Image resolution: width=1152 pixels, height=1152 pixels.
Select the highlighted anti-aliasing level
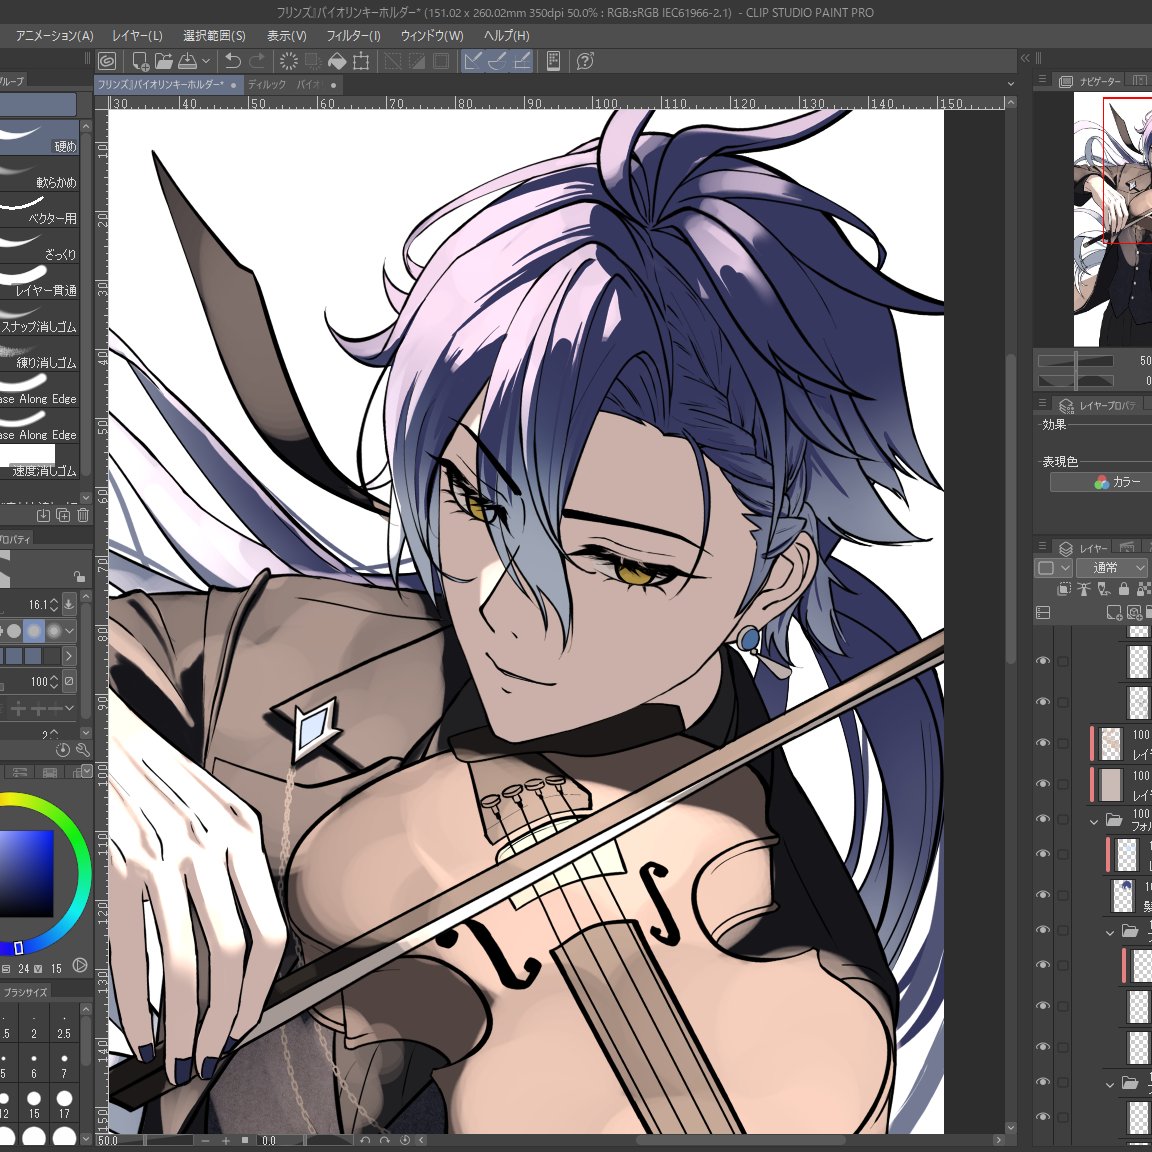34,630
